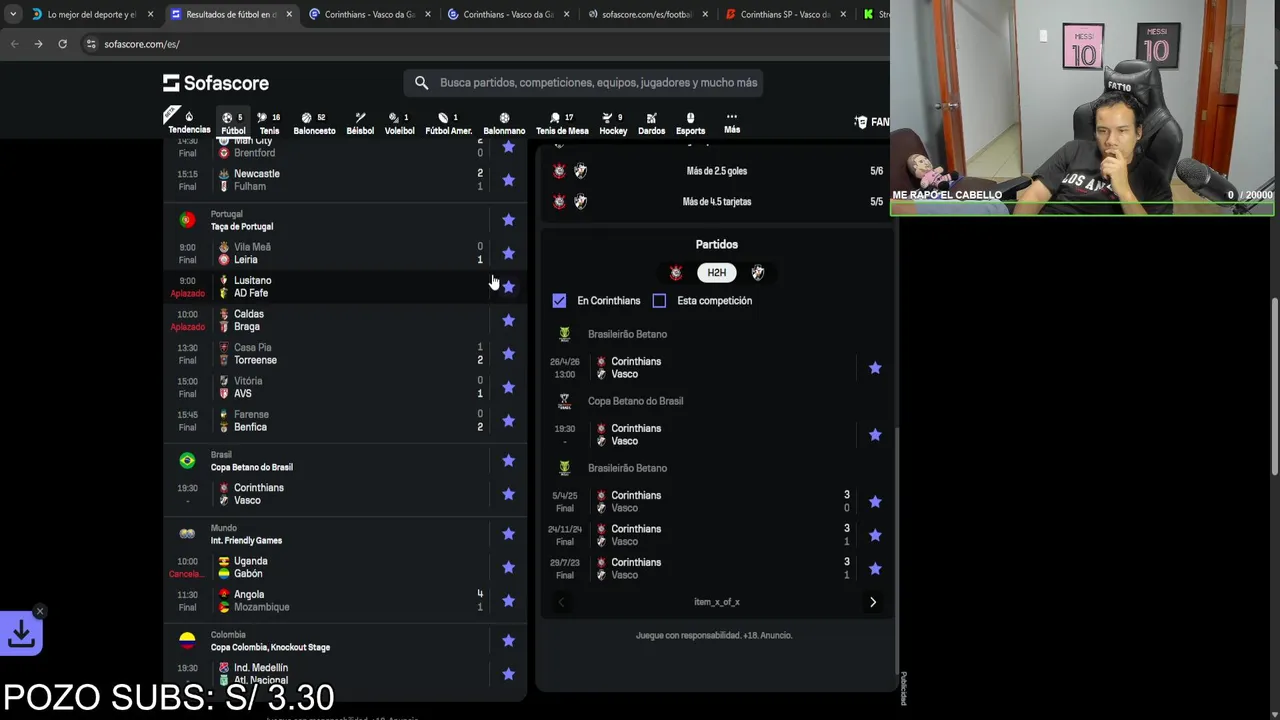The width and height of the screenshot is (1280, 720).
Task: Select the Hockey sport category
Action: tap(613, 123)
